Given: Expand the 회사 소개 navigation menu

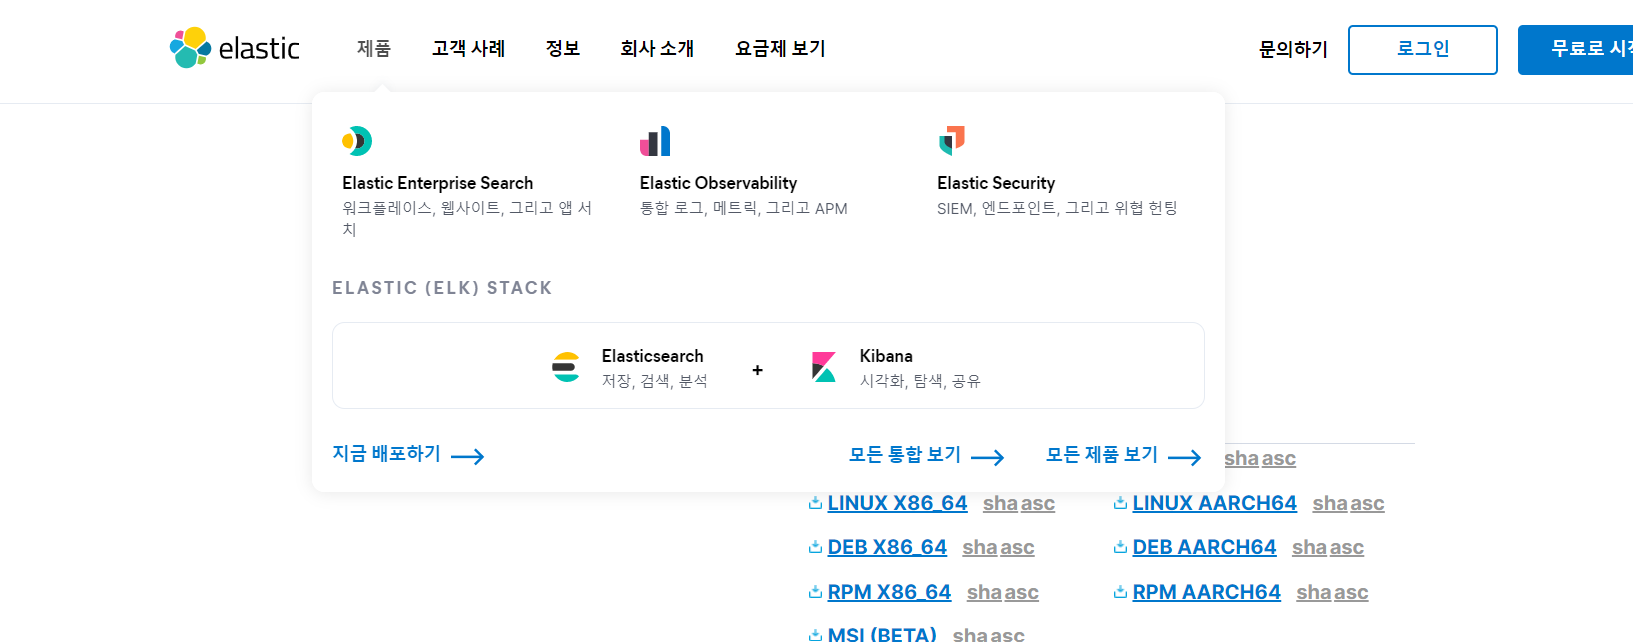Looking at the screenshot, I should (x=657, y=48).
